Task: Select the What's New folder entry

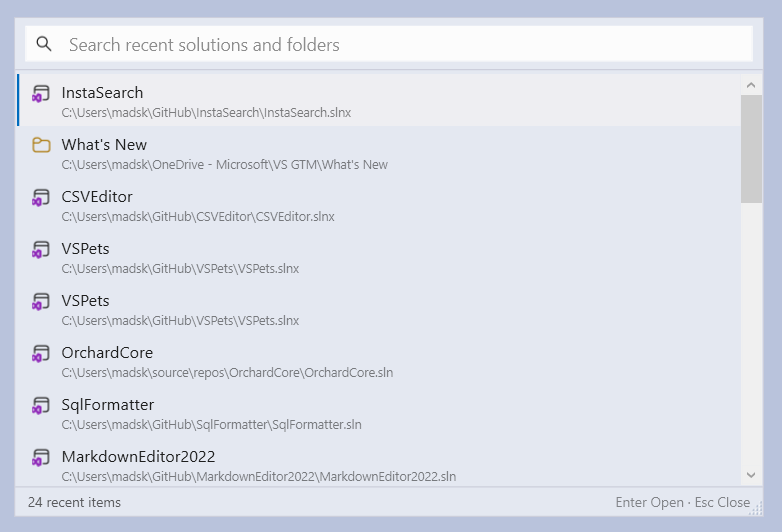Action: click(104, 145)
